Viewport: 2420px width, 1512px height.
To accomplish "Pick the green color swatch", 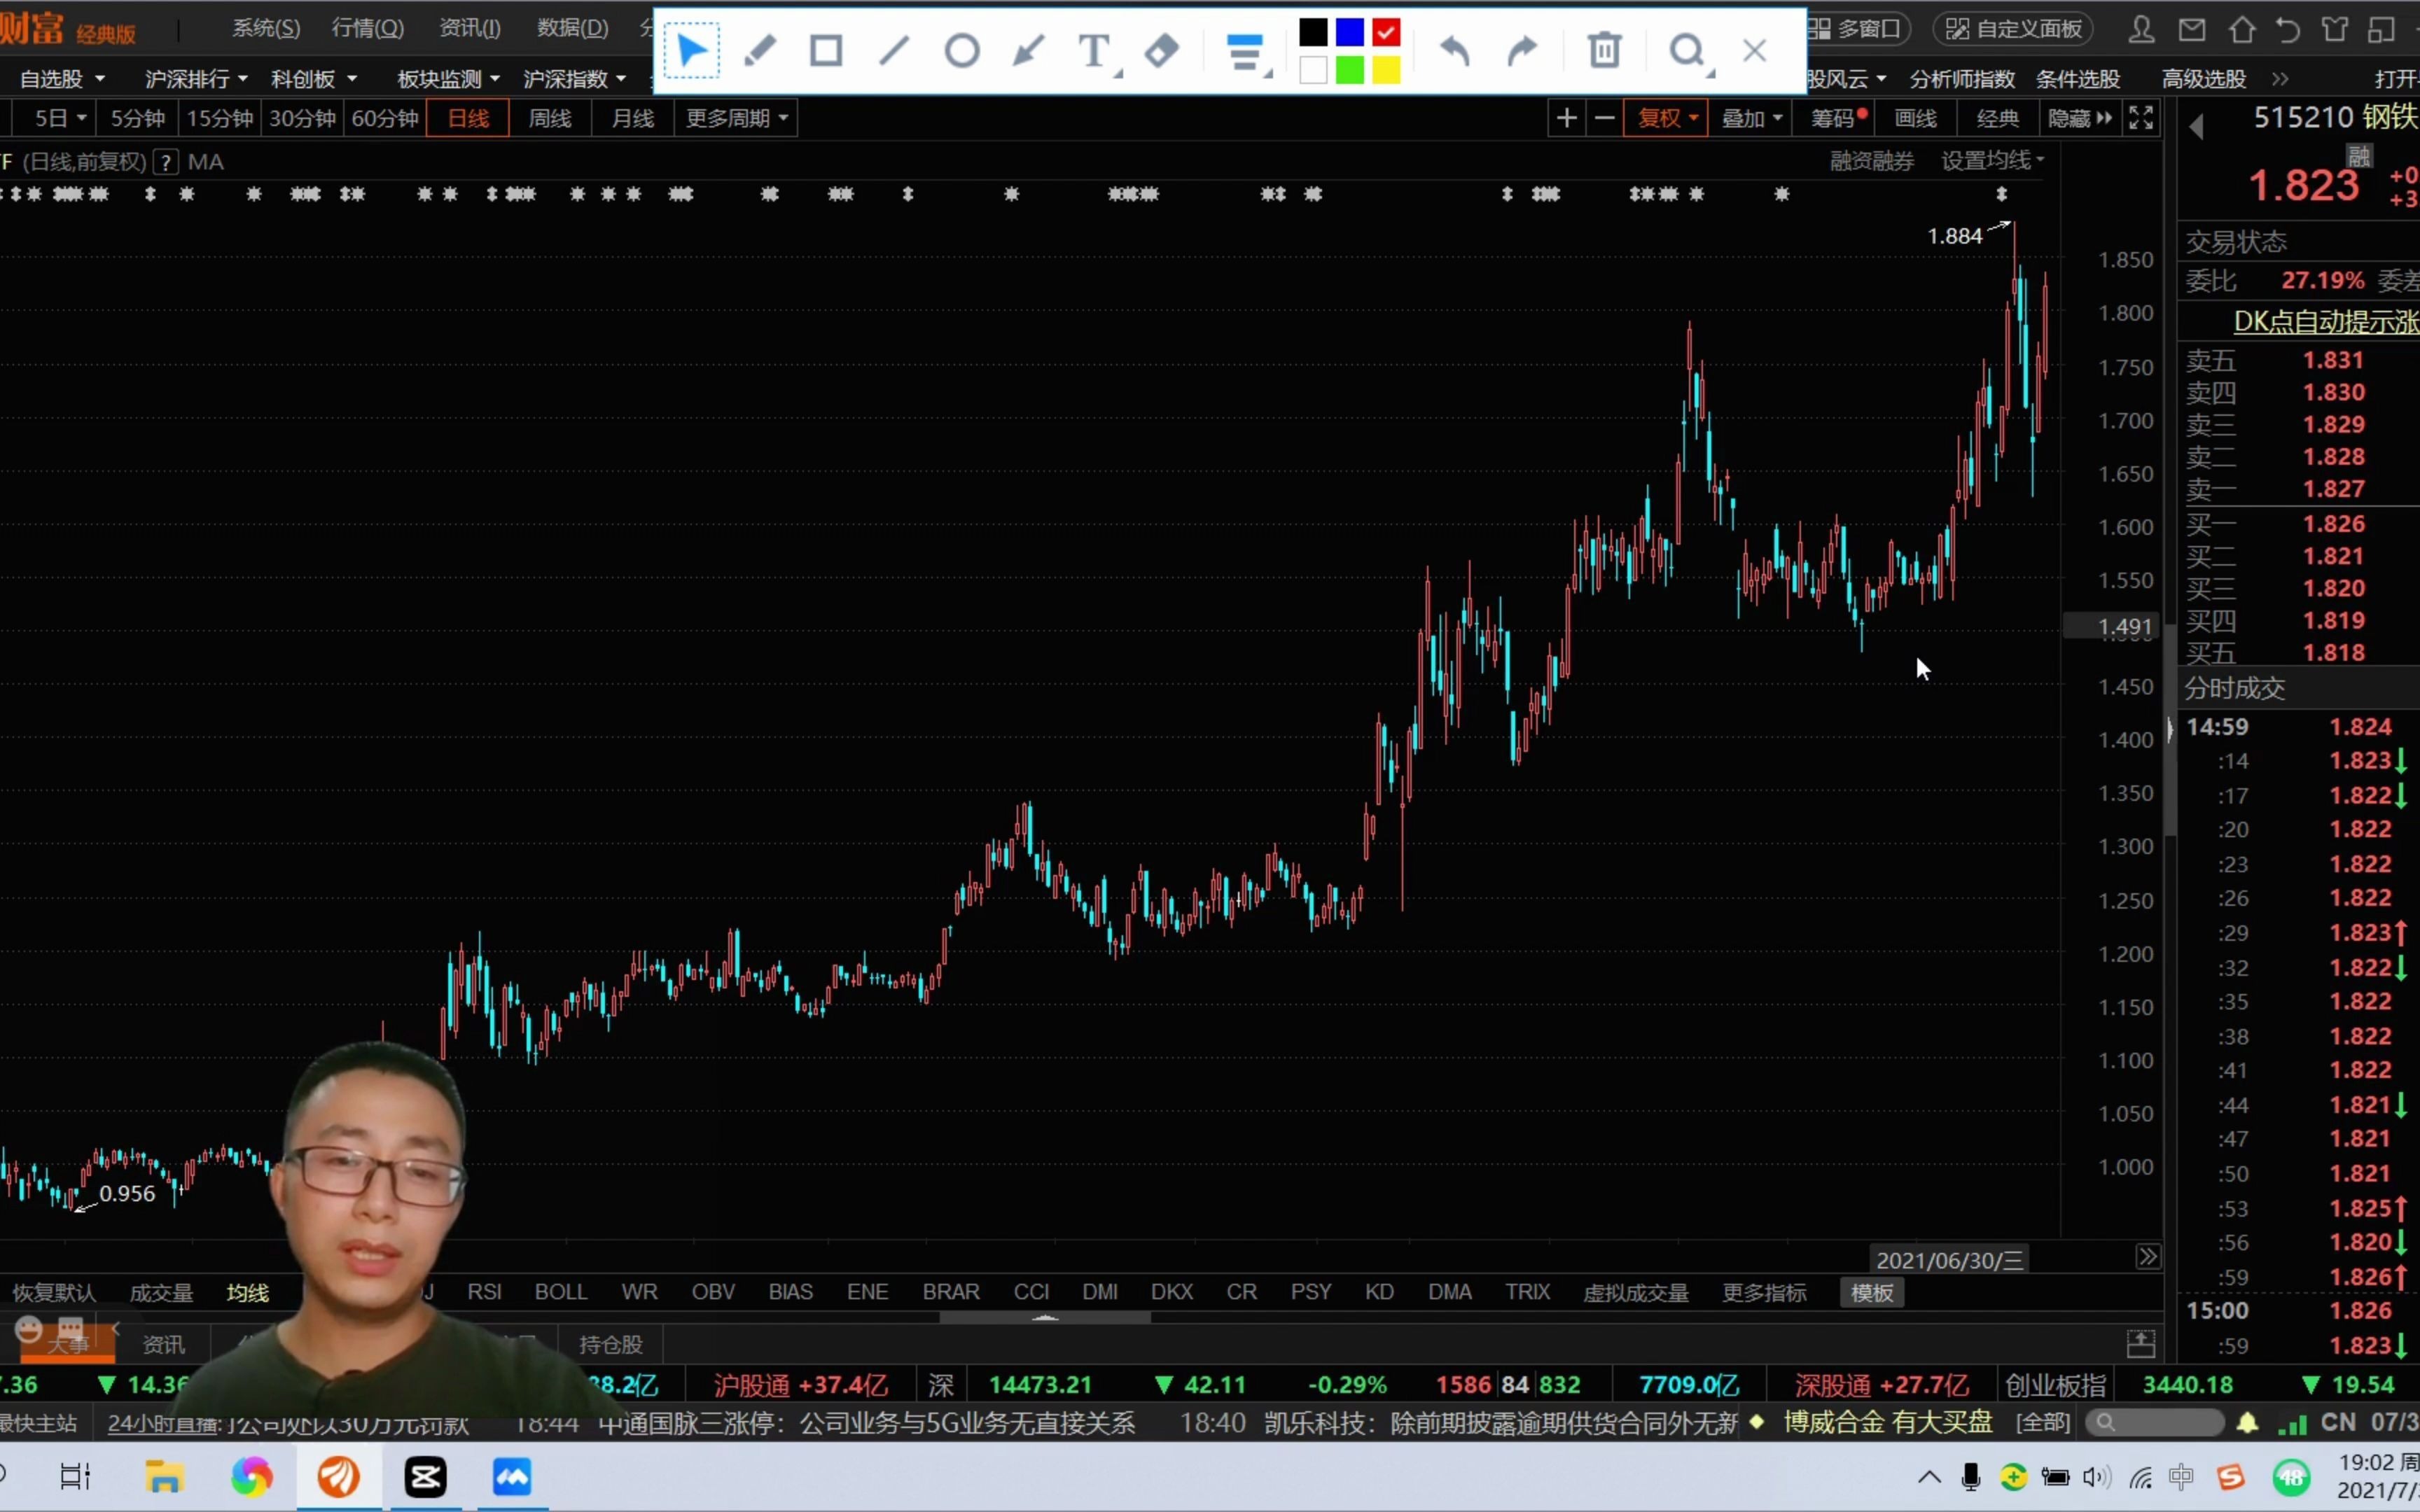I will tap(1350, 70).
